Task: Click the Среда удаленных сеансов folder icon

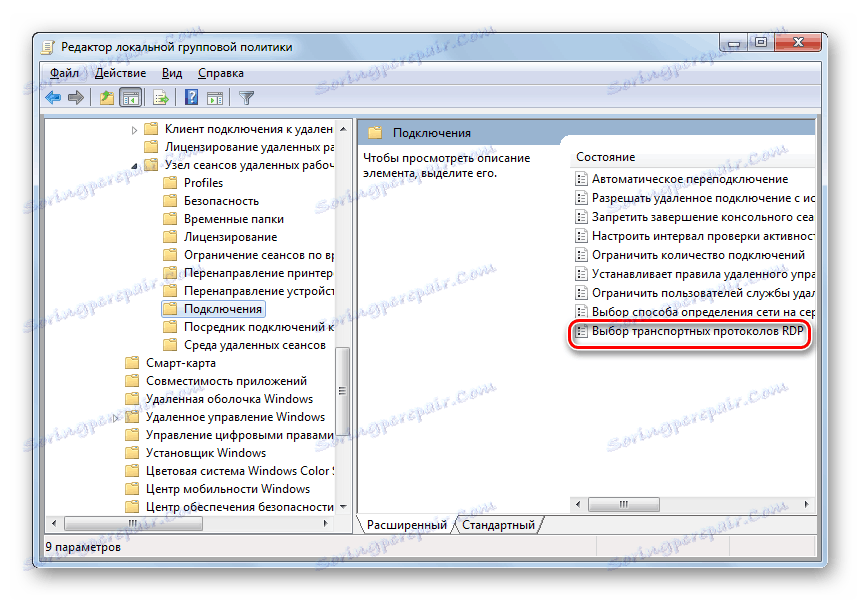Action: click(170, 345)
